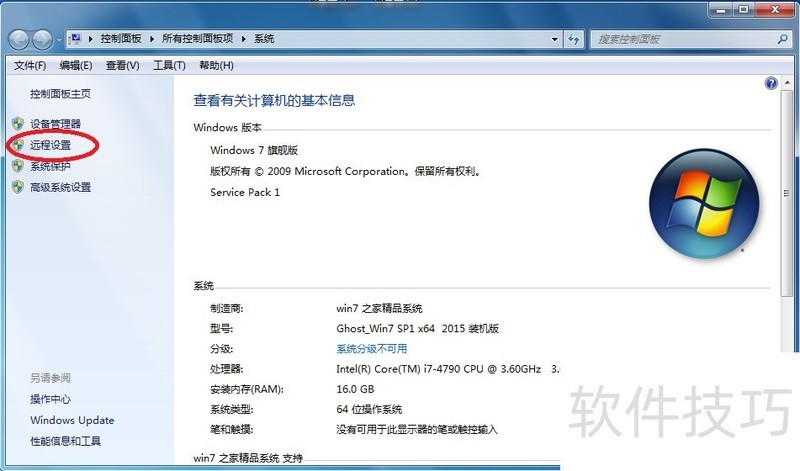Expand the arrow after 控制面板 in the breadcrumb
Image resolution: width=800 pixels, height=471 pixels.
152,39
